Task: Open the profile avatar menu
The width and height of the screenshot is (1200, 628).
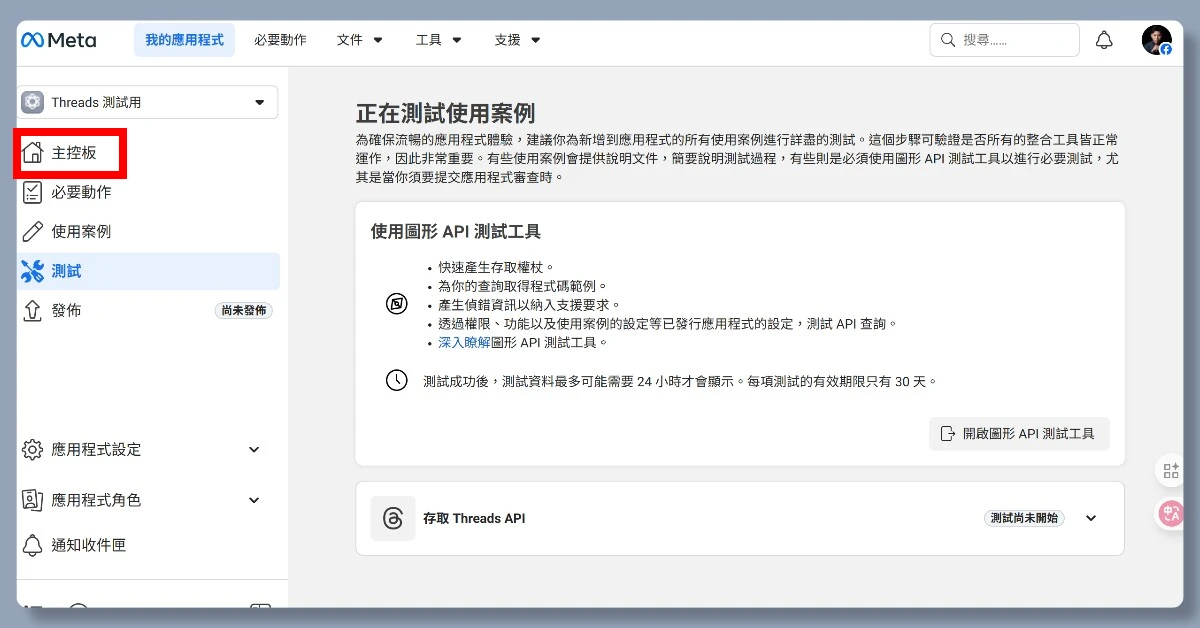Action: [1157, 40]
